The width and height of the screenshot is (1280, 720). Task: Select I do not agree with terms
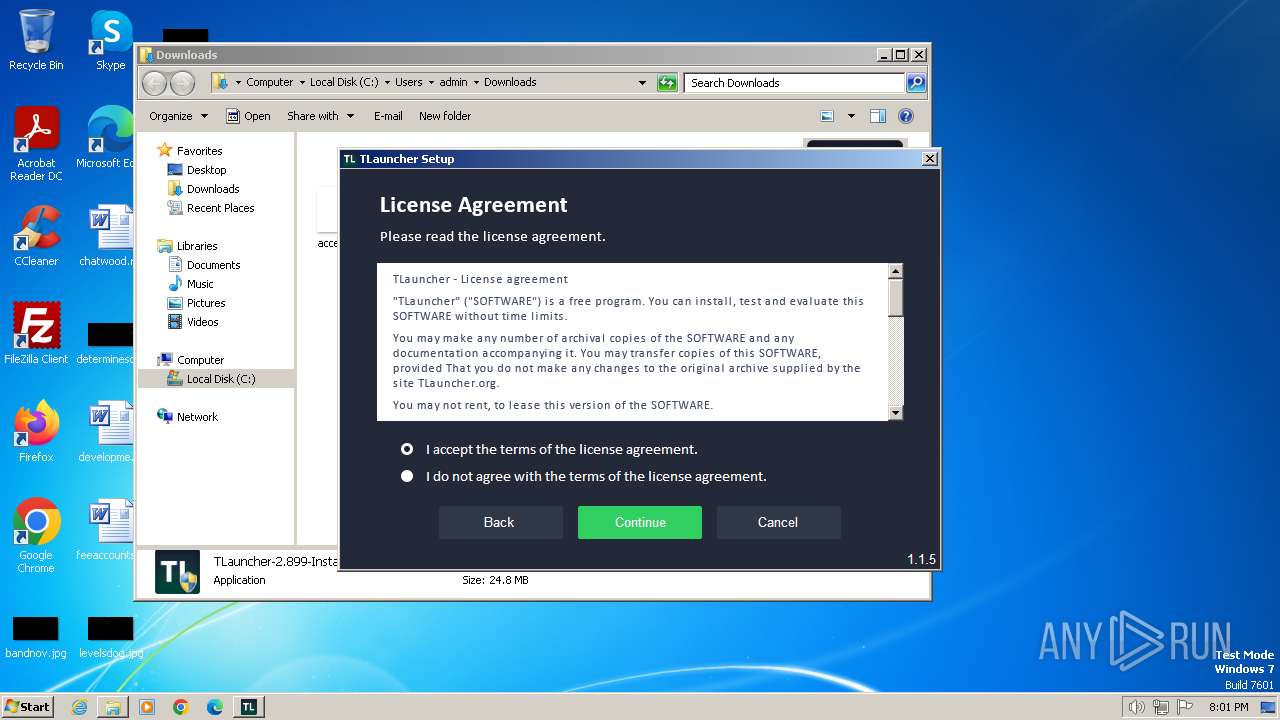[407, 476]
